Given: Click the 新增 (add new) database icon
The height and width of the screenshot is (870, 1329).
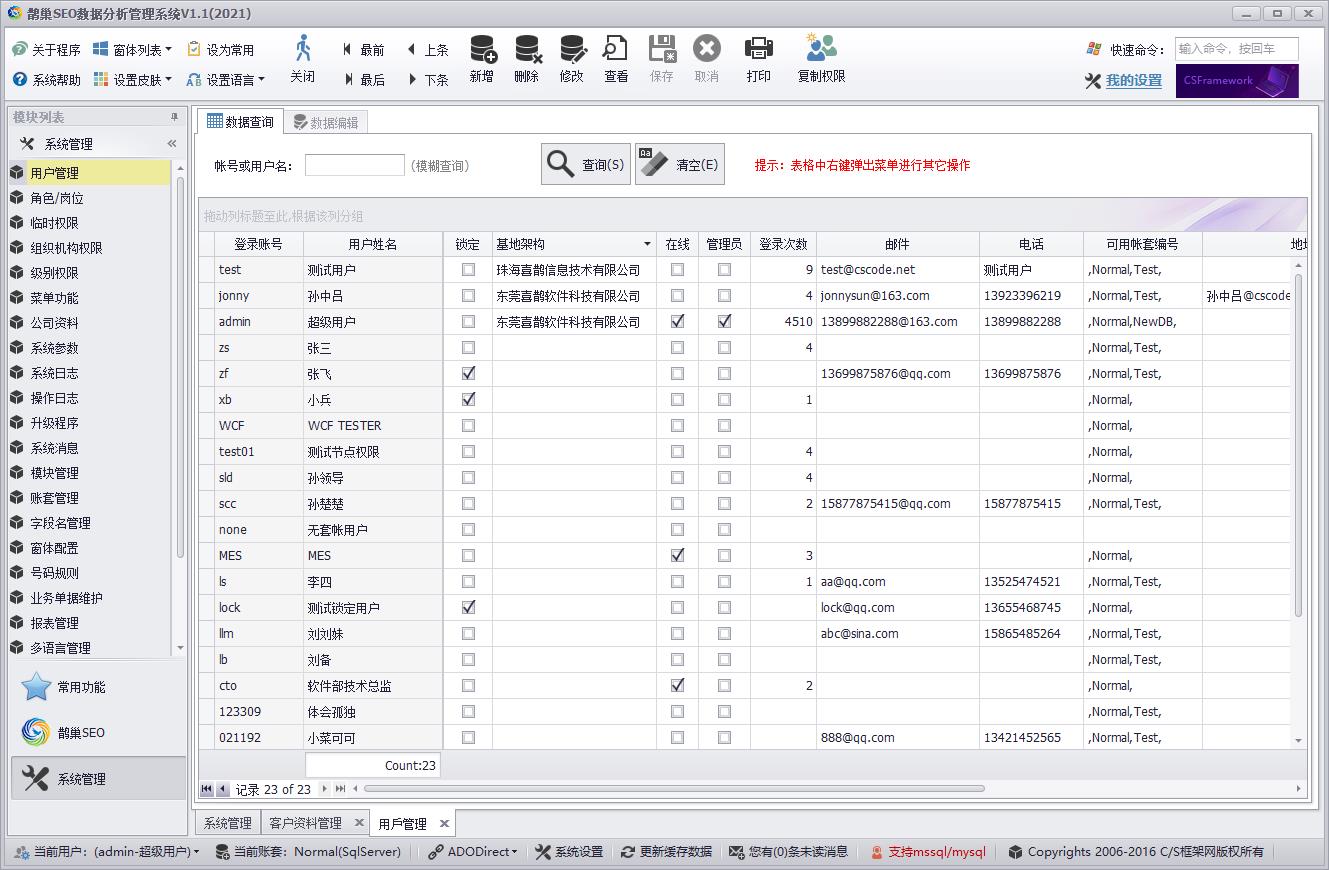Looking at the screenshot, I should pyautogui.click(x=482, y=50).
